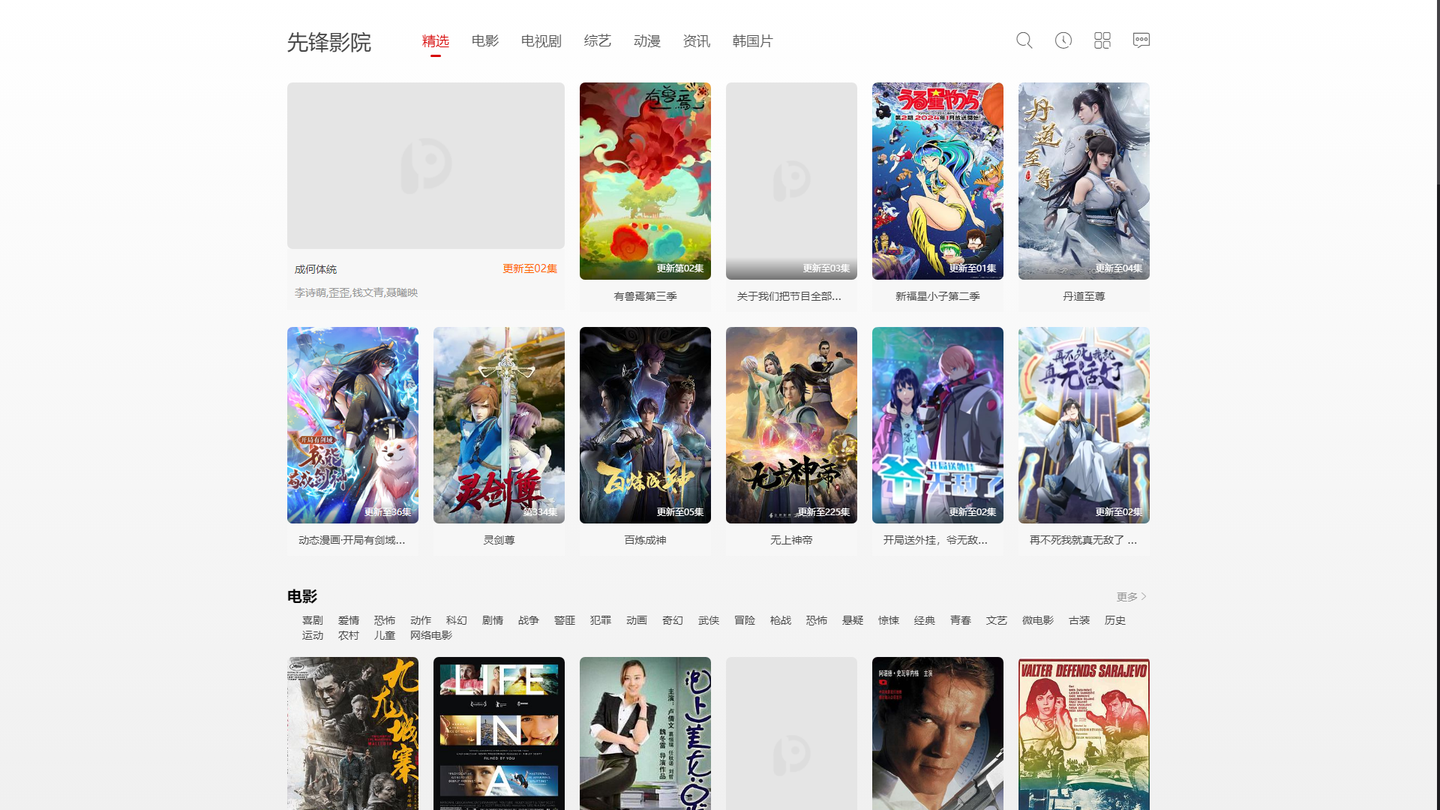Filter movies by 儿童 genre

(385, 635)
